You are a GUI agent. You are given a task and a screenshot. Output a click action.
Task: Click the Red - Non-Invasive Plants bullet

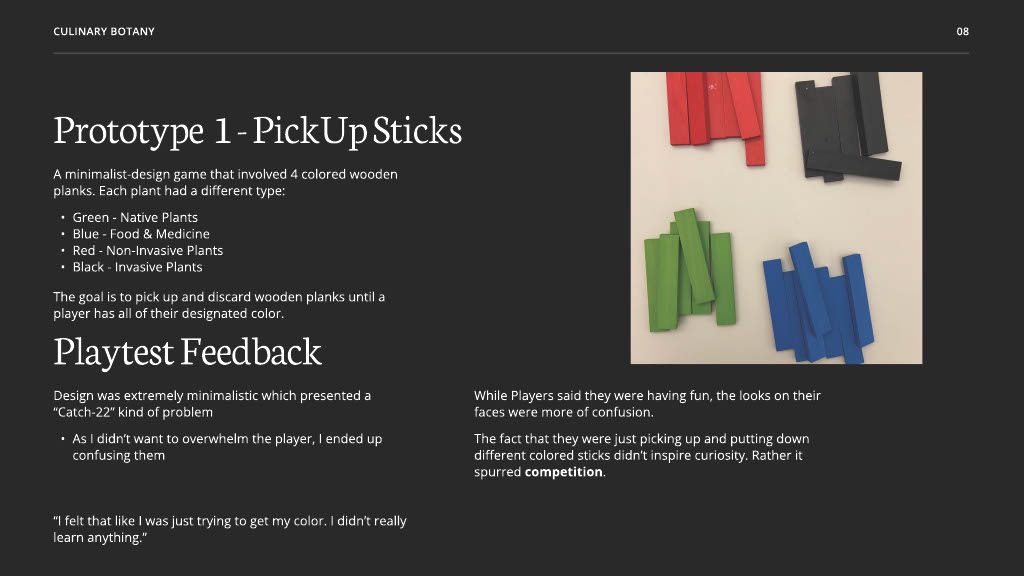tap(147, 250)
